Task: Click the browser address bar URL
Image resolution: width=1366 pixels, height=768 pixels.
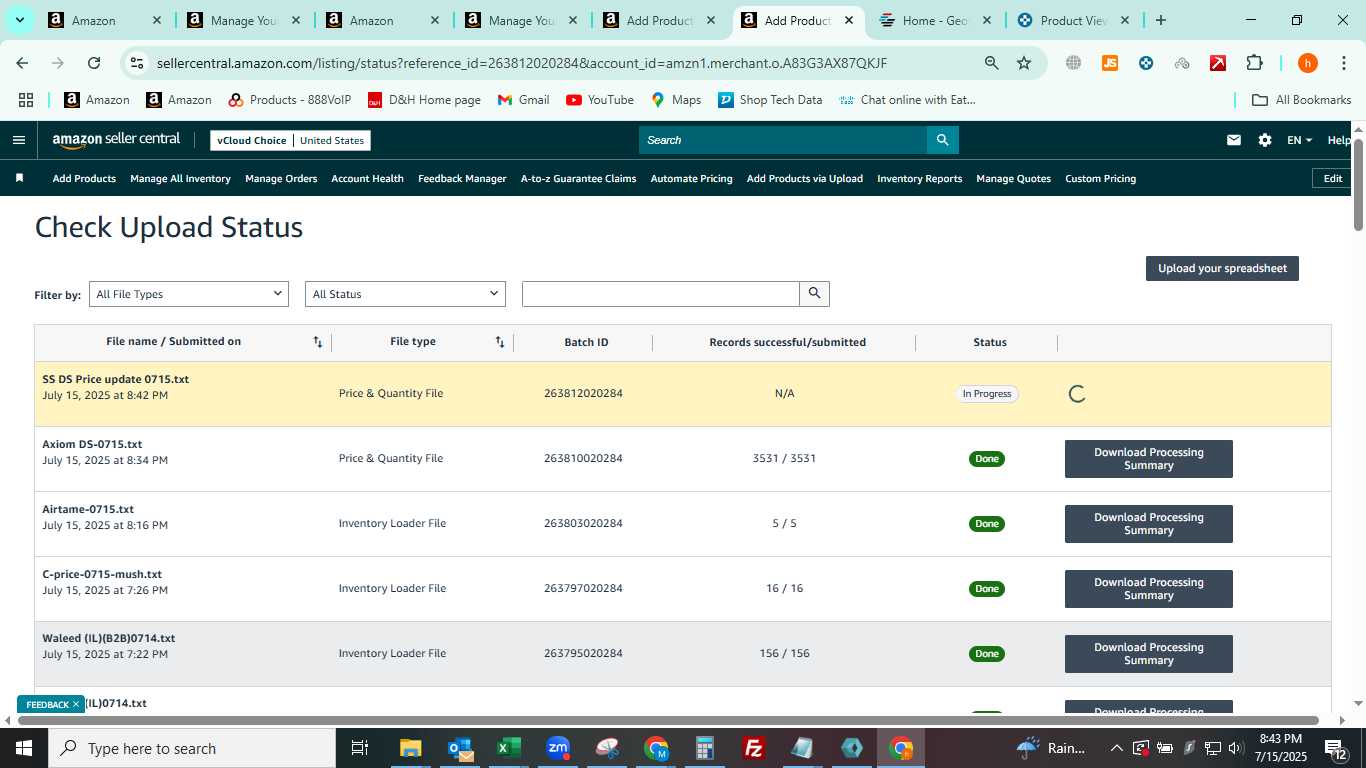Action: click(x=522, y=63)
